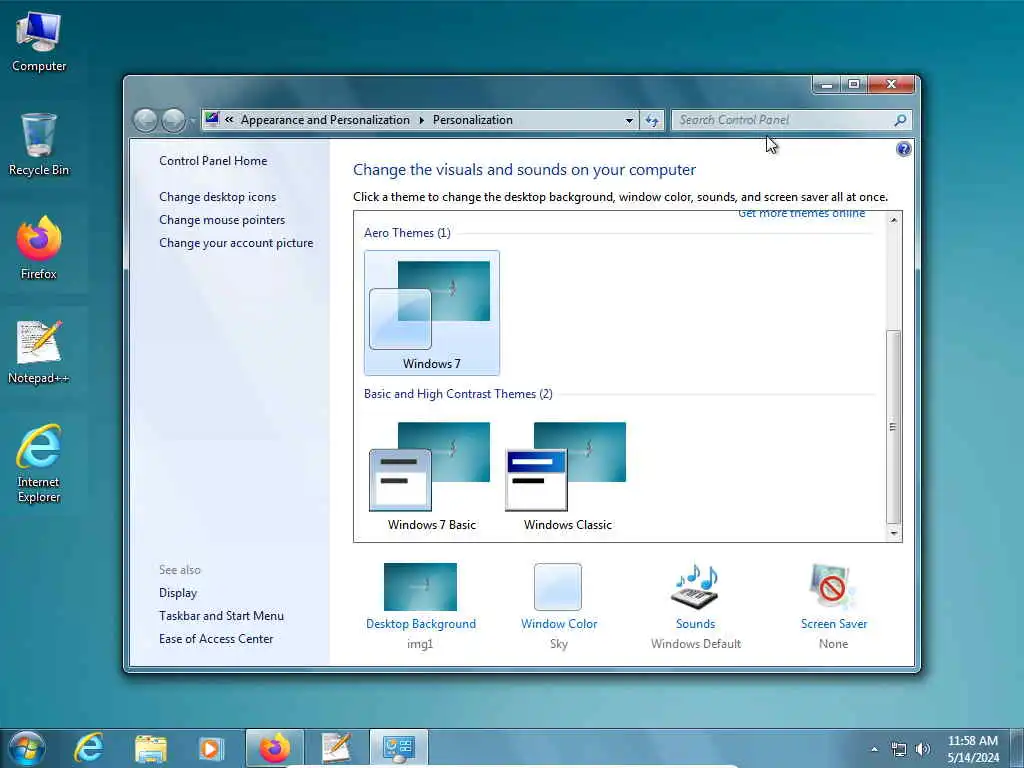Expand the Appearance and Personalization breadcrumb arrow

coord(421,120)
